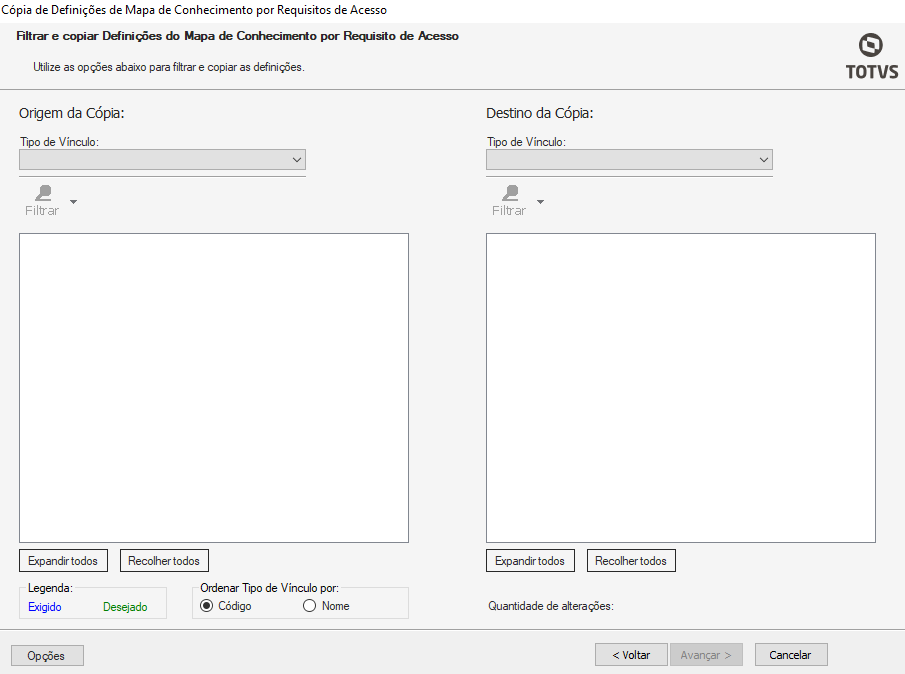The width and height of the screenshot is (905, 674).
Task: Select the Nome radio button
Action: (310, 606)
